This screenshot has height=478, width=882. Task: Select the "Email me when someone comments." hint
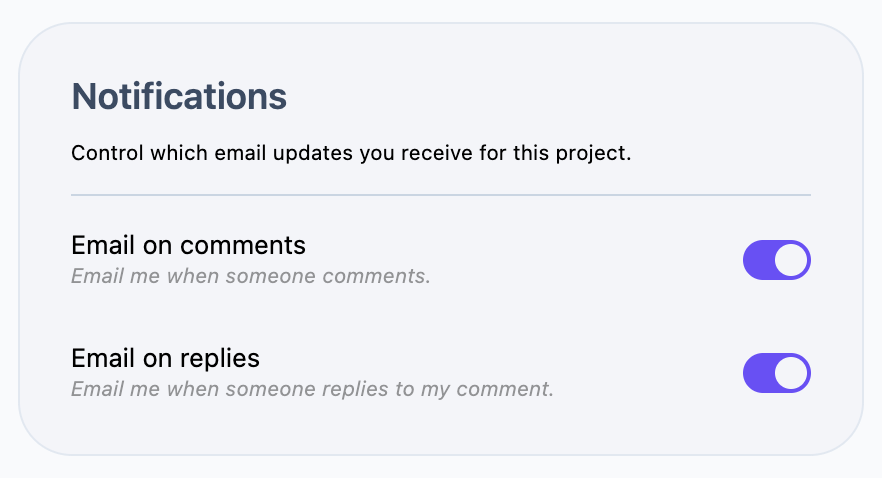click(250, 275)
